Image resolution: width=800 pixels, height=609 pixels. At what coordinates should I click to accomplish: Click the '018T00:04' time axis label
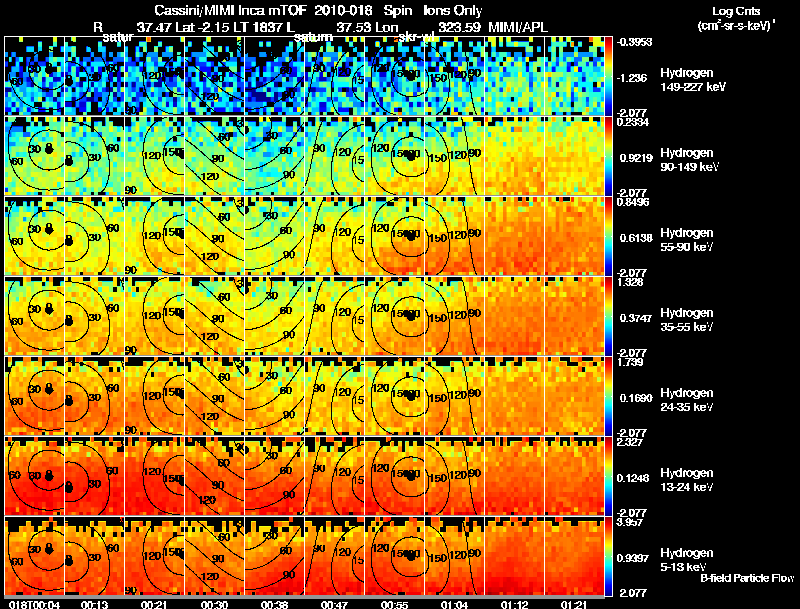tap(35, 605)
